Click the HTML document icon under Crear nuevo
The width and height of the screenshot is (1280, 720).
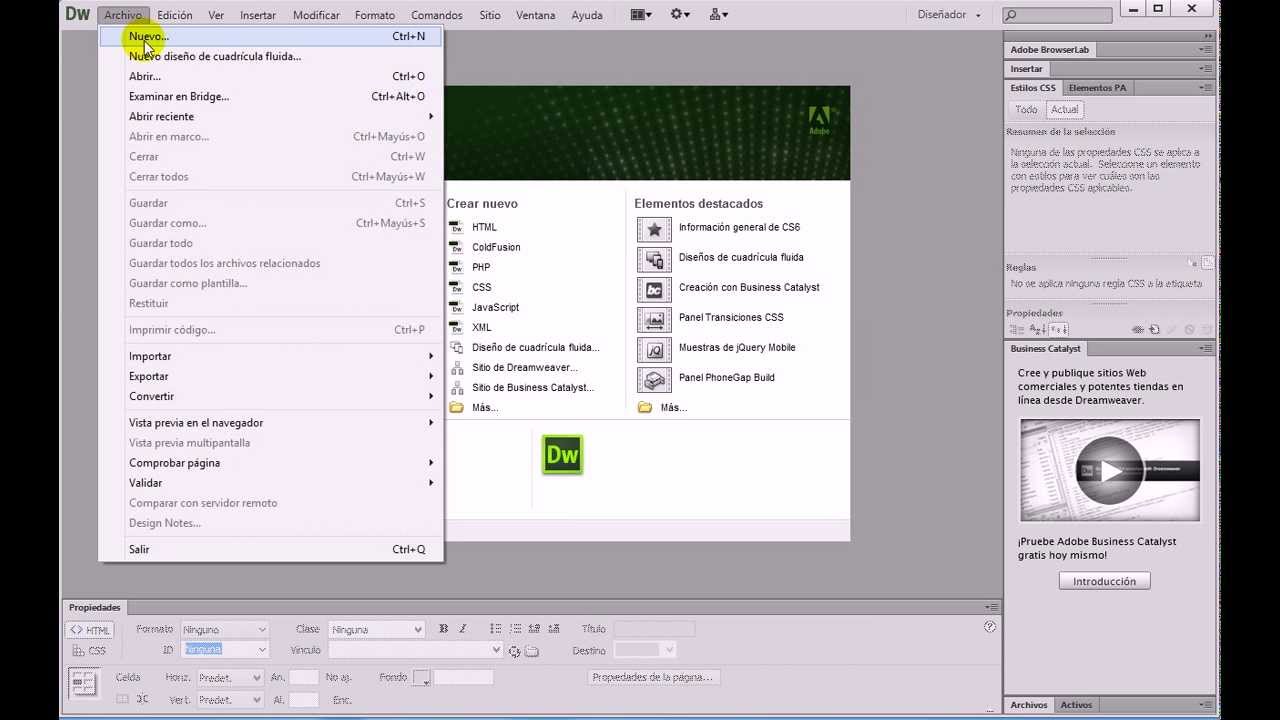(x=456, y=227)
